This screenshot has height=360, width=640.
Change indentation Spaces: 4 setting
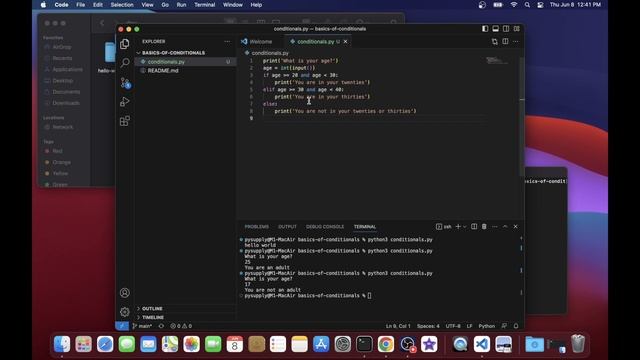pyautogui.click(x=428, y=326)
